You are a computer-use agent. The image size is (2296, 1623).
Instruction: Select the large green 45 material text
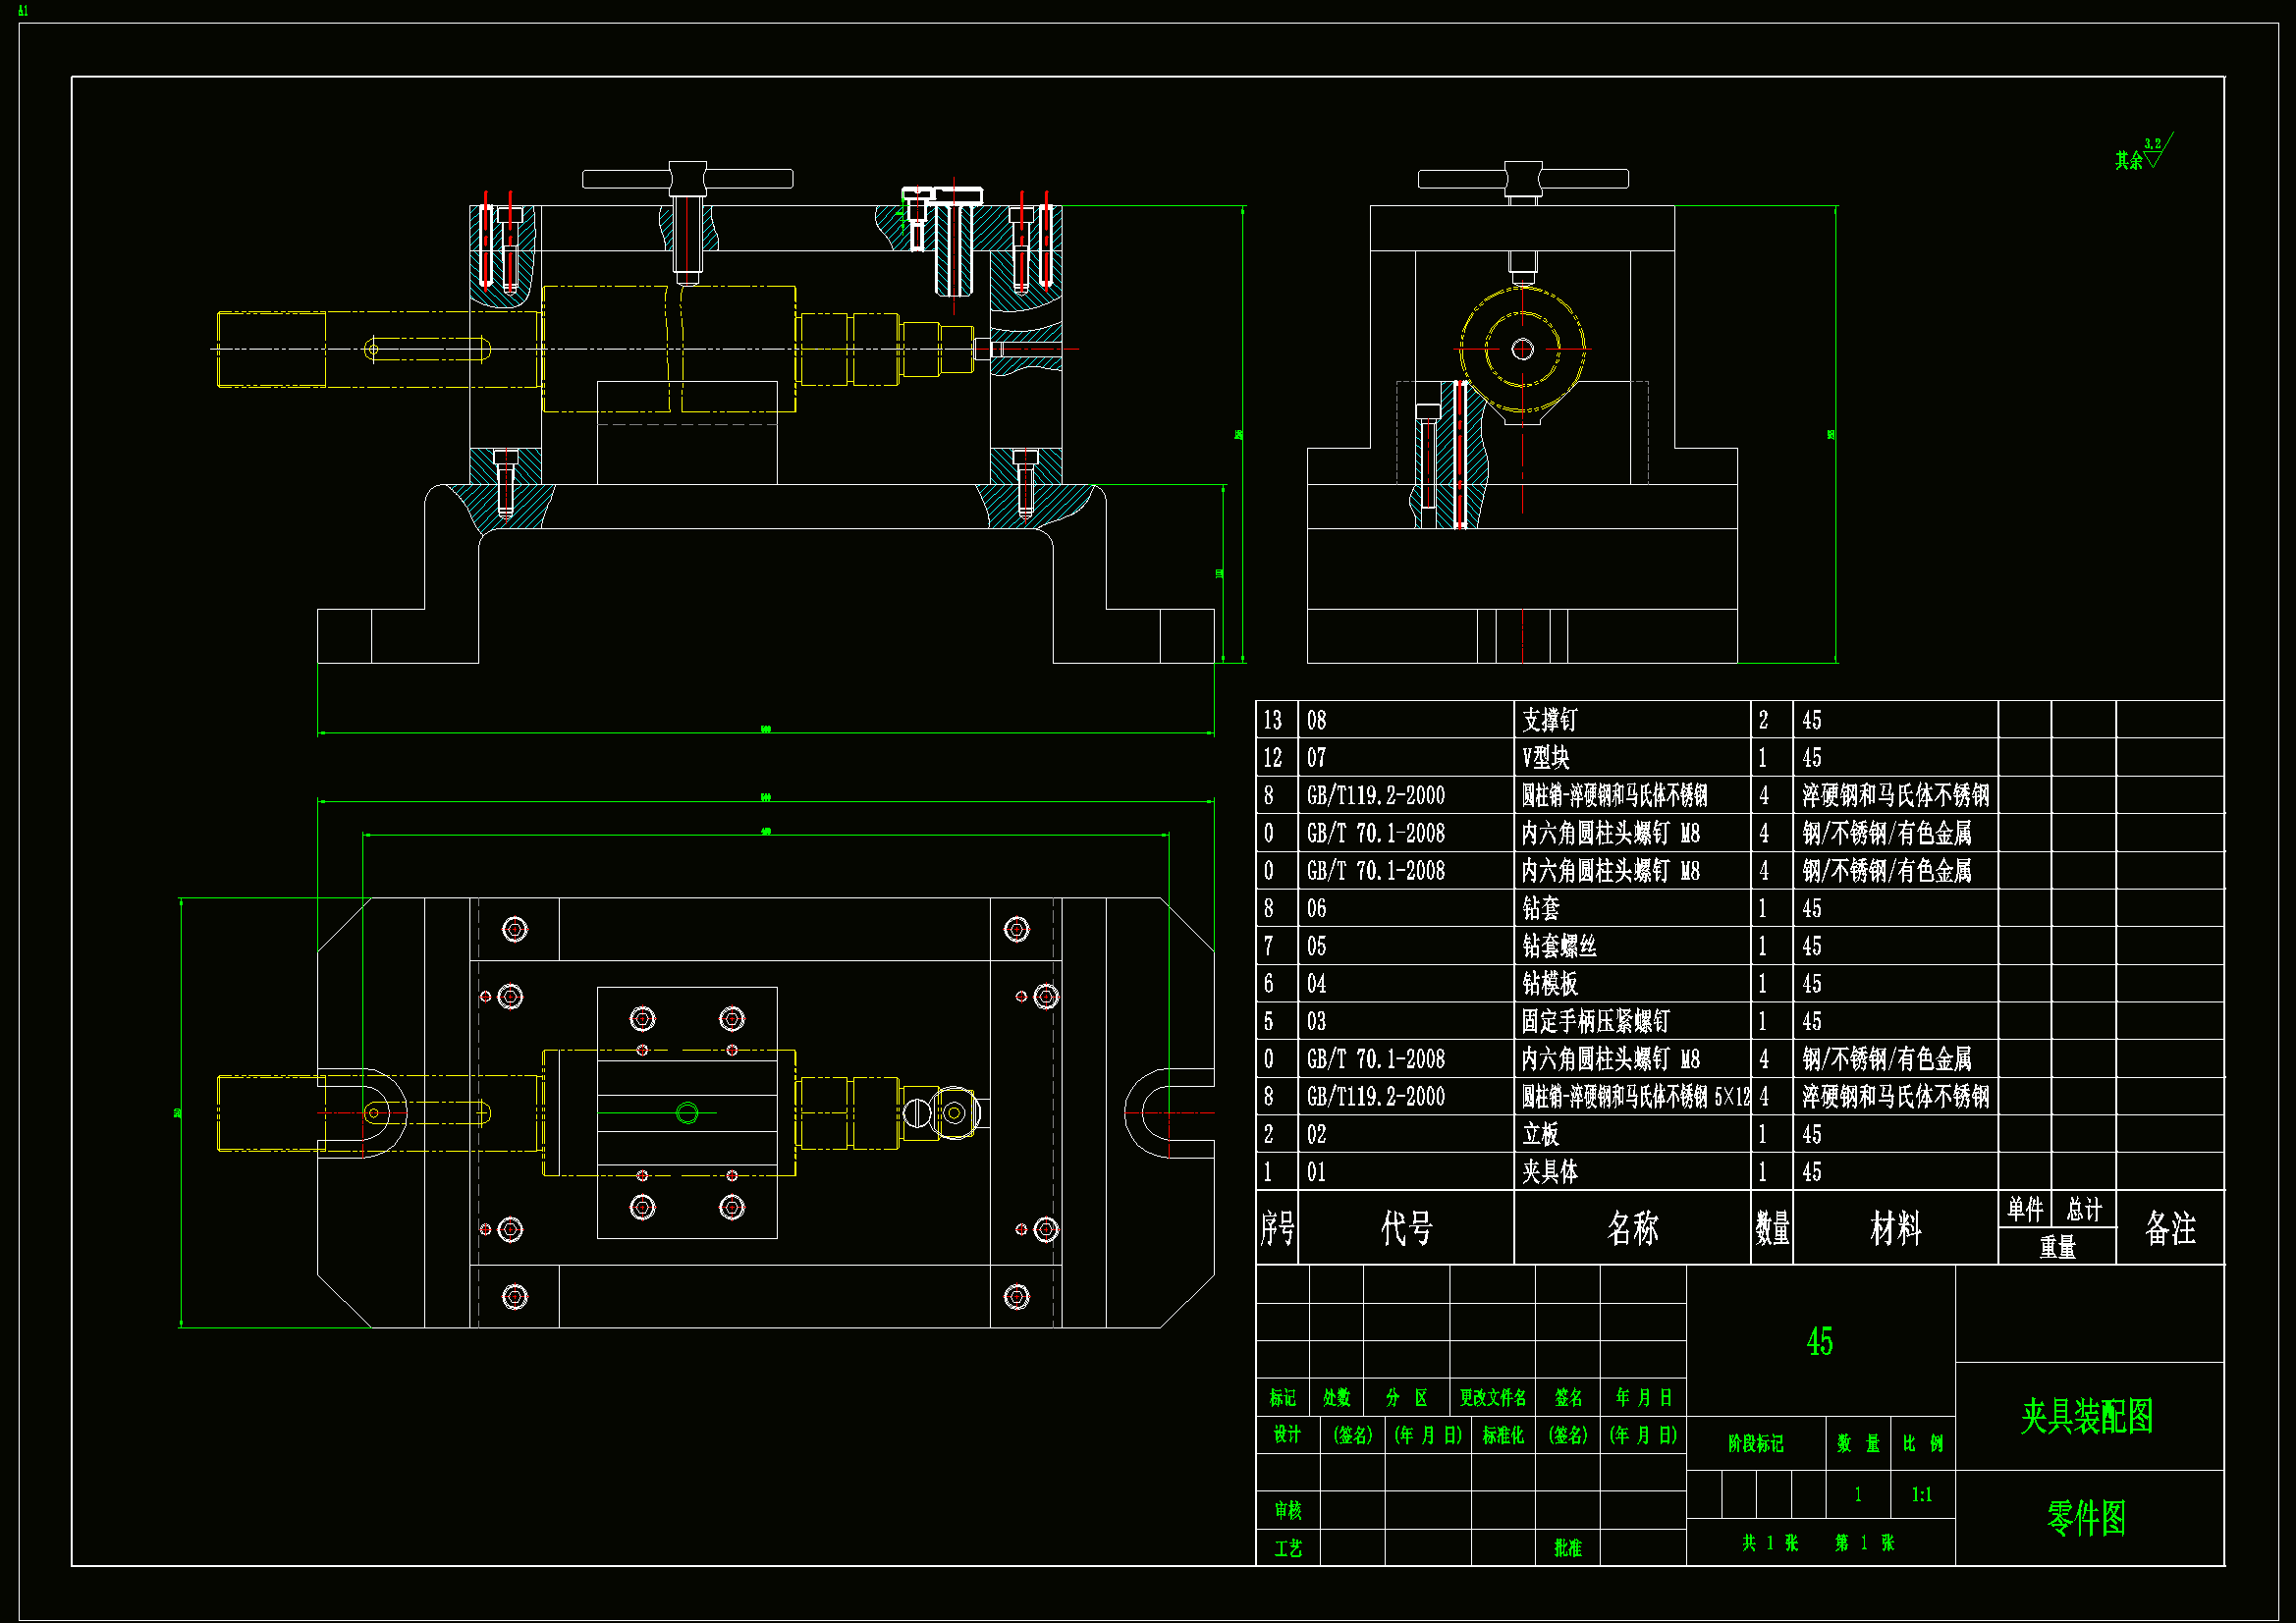coord(1819,1342)
